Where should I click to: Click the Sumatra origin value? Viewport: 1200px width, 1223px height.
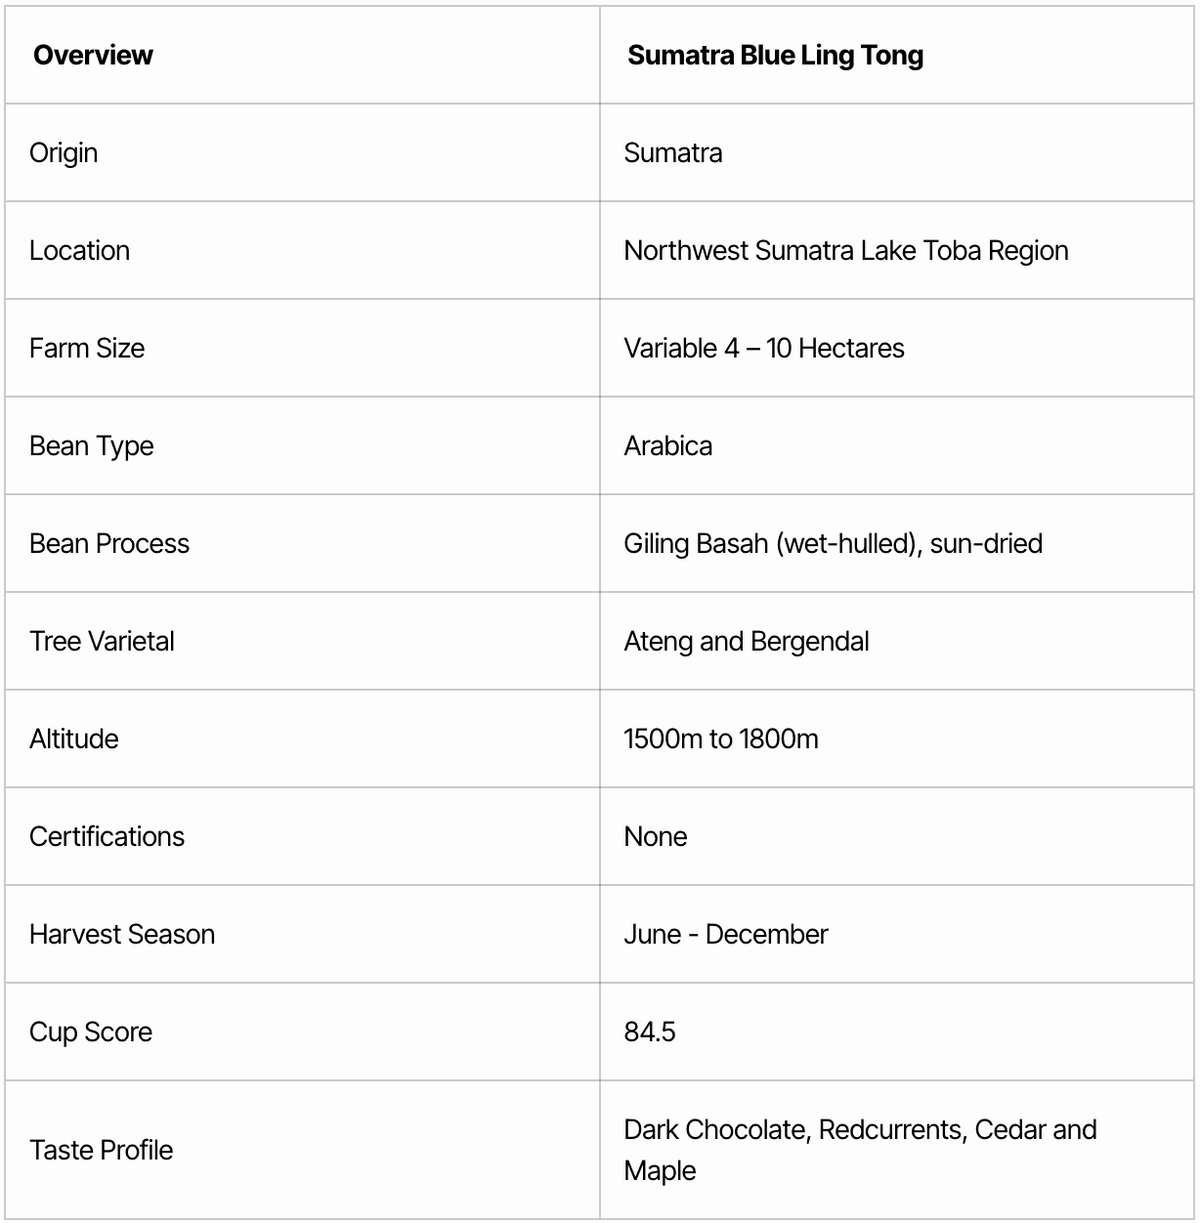(673, 153)
